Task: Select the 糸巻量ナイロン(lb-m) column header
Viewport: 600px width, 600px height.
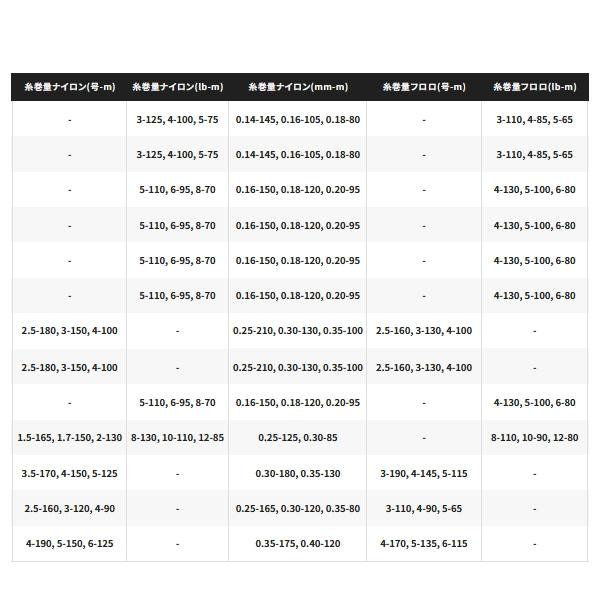Action: point(177,87)
